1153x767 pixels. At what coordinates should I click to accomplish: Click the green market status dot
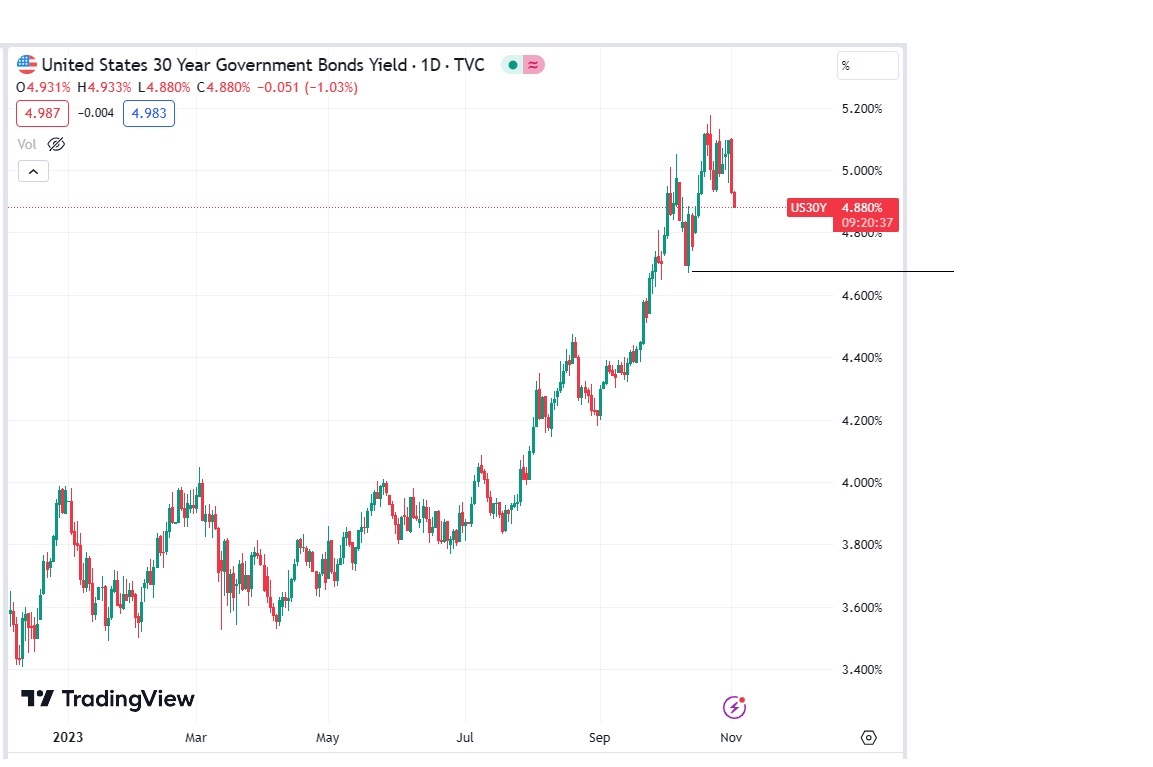point(513,65)
